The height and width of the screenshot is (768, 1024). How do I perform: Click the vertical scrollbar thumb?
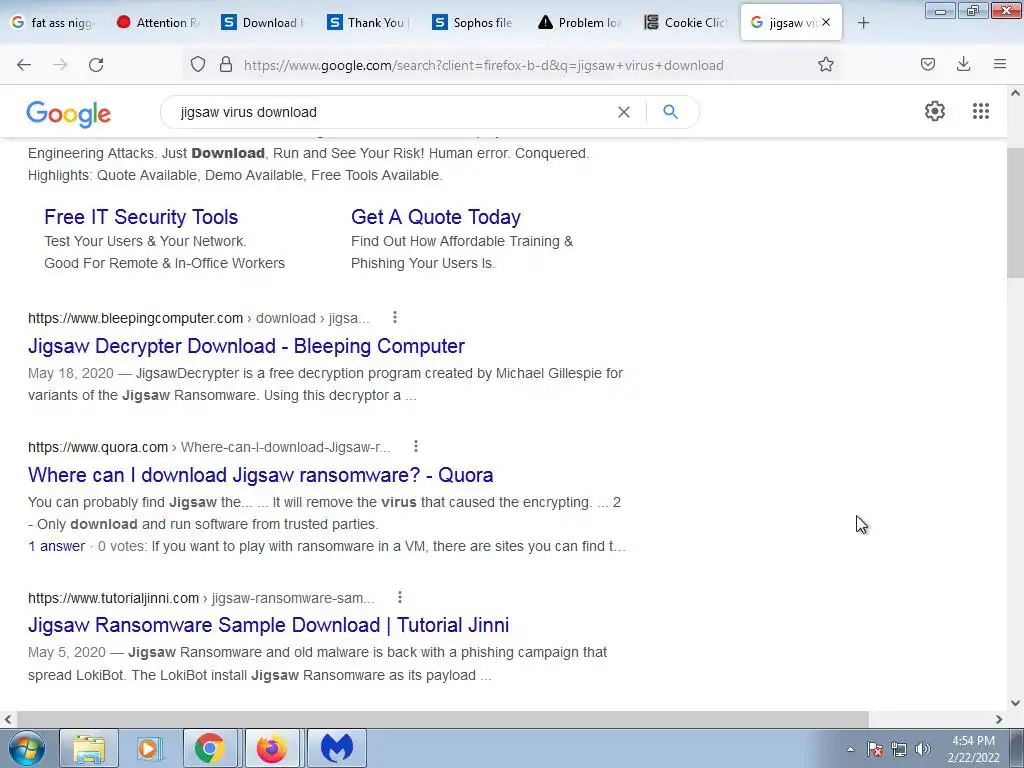pos(1015,213)
